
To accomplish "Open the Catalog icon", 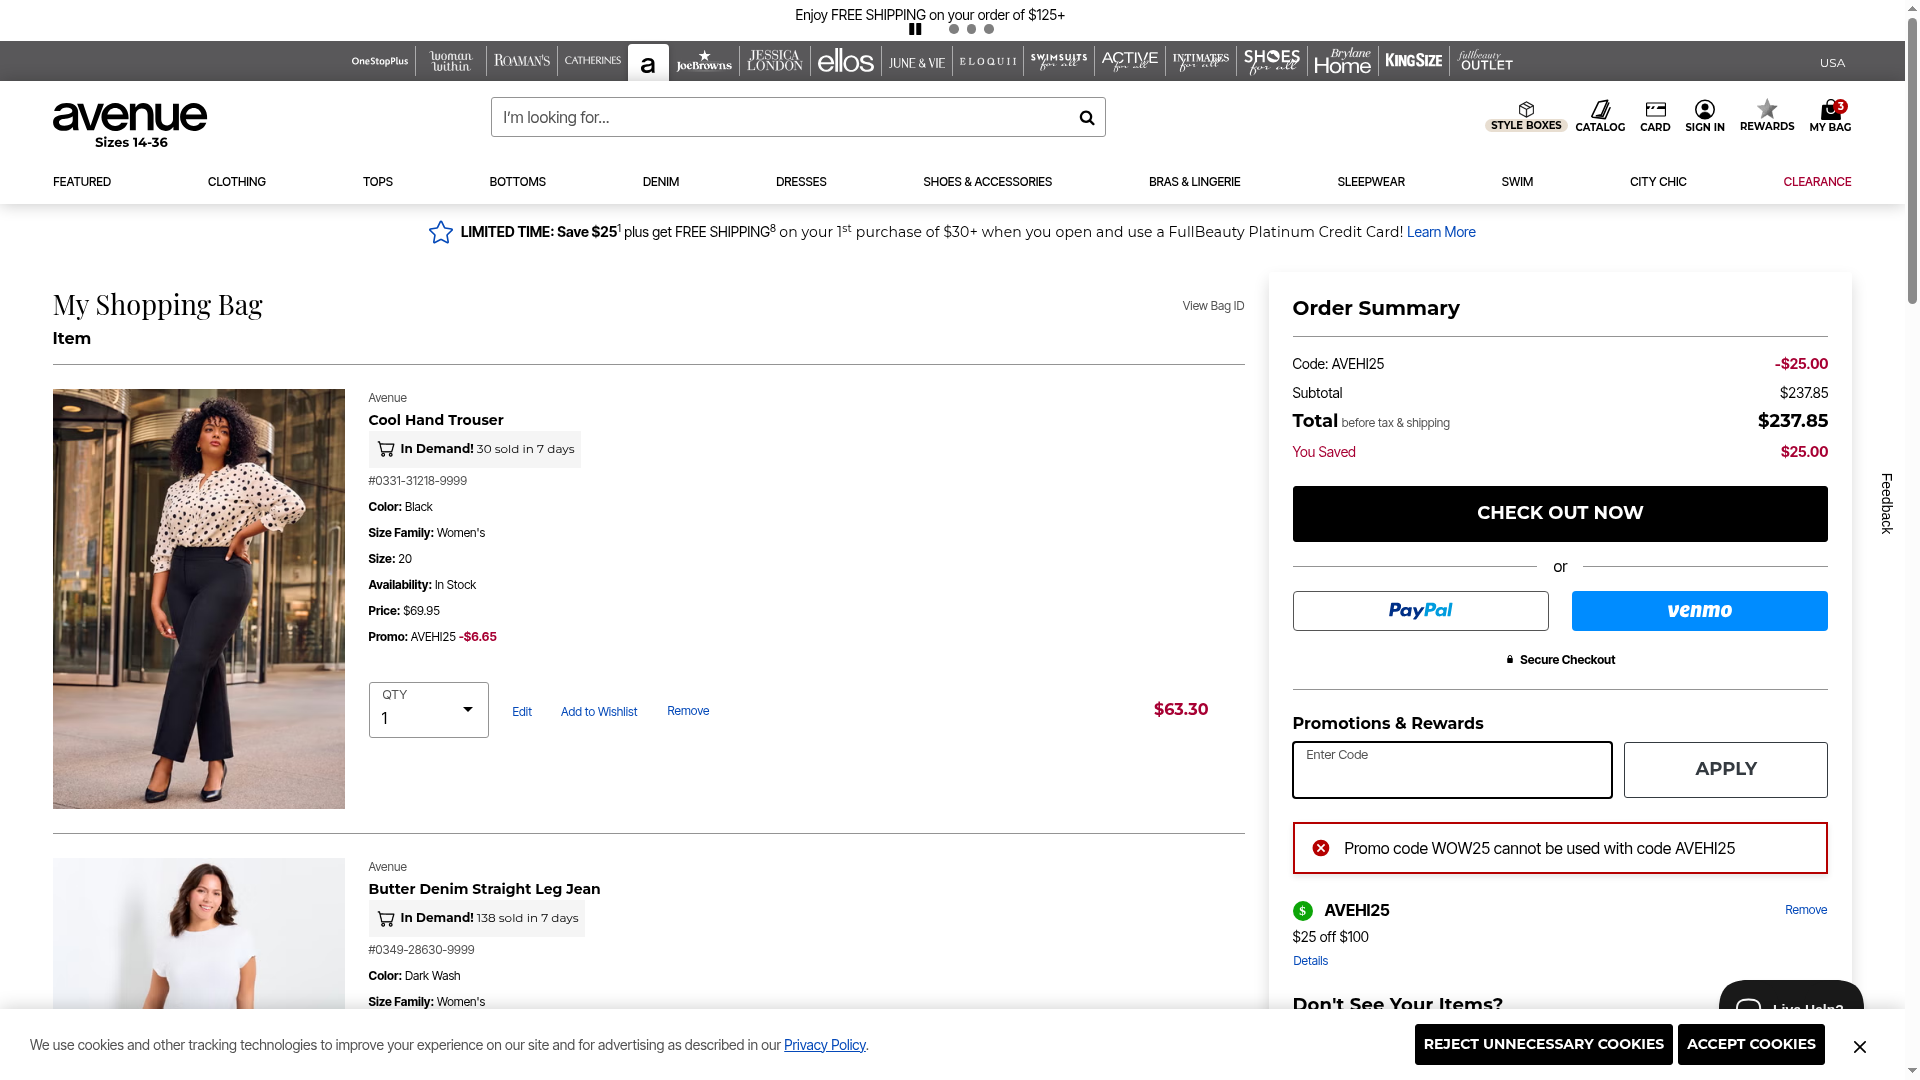I will 1600,116.
